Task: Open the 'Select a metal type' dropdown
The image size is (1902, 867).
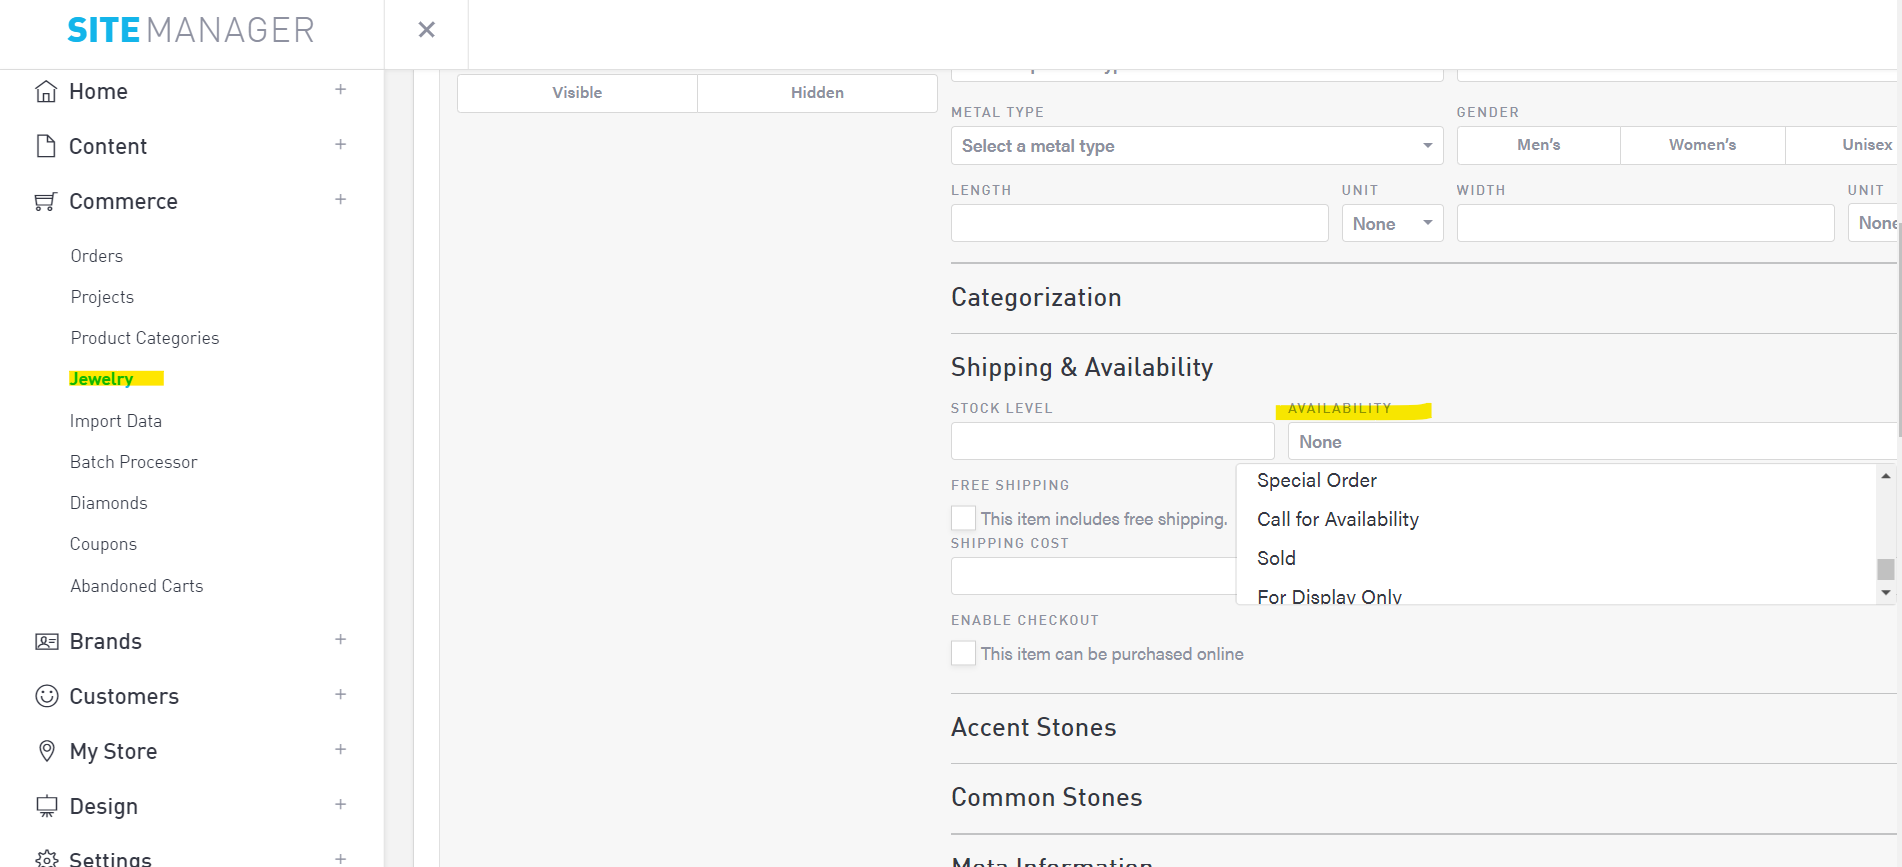Action: (x=1196, y=146)
